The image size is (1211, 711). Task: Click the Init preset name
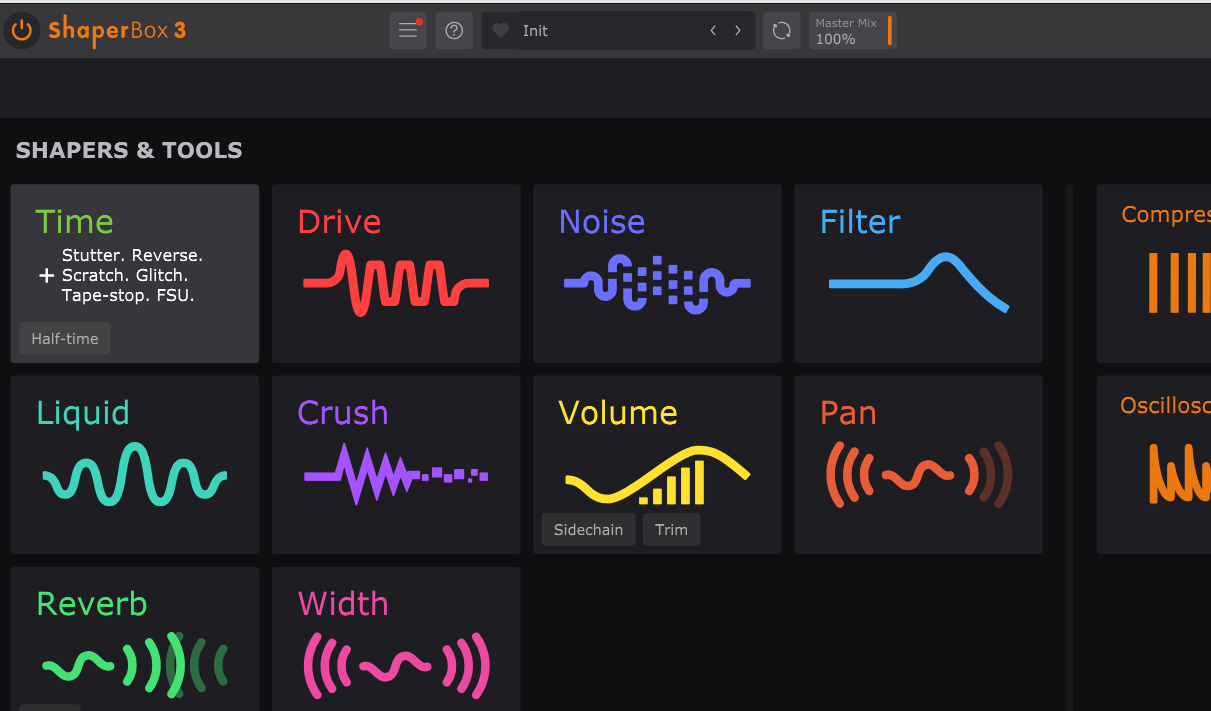tap(536, 31)
